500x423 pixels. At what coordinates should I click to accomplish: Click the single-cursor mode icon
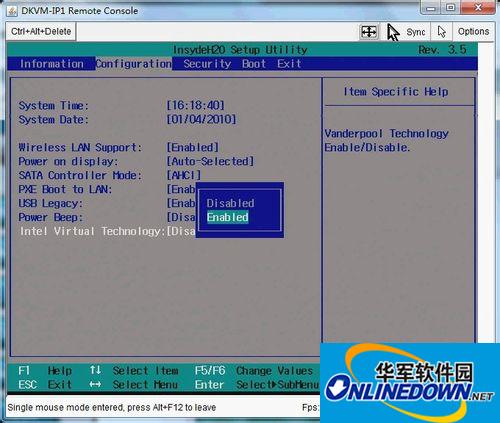pos(442,32)
